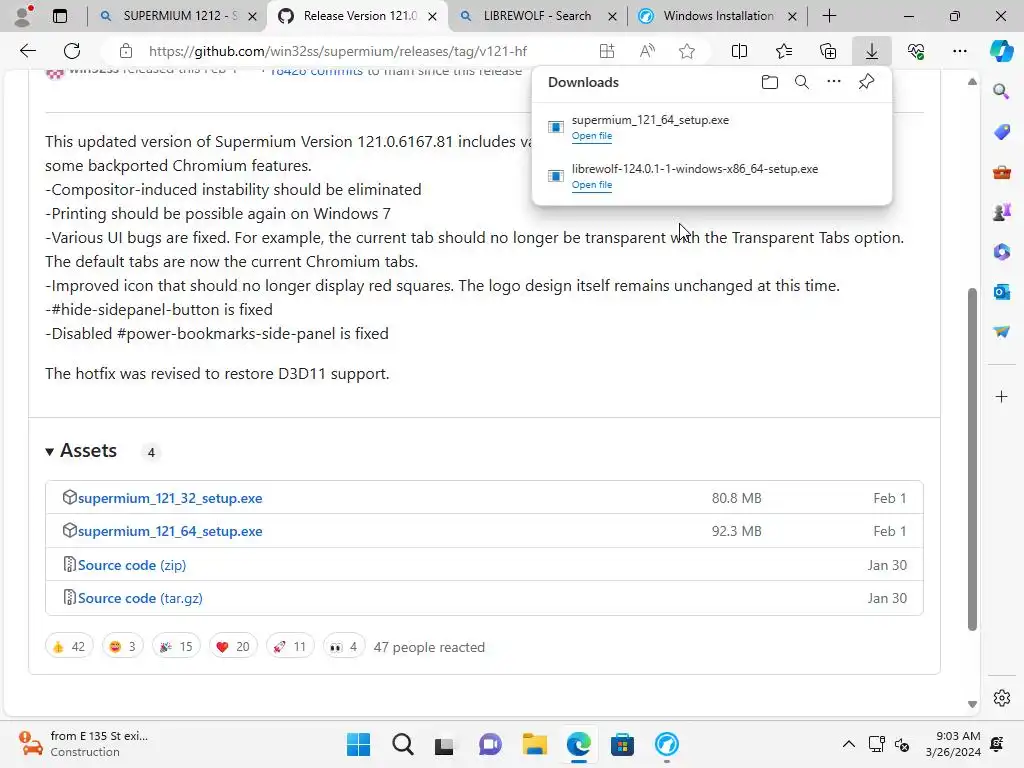Open the traffic widget on taskbar

pos(84,744)
